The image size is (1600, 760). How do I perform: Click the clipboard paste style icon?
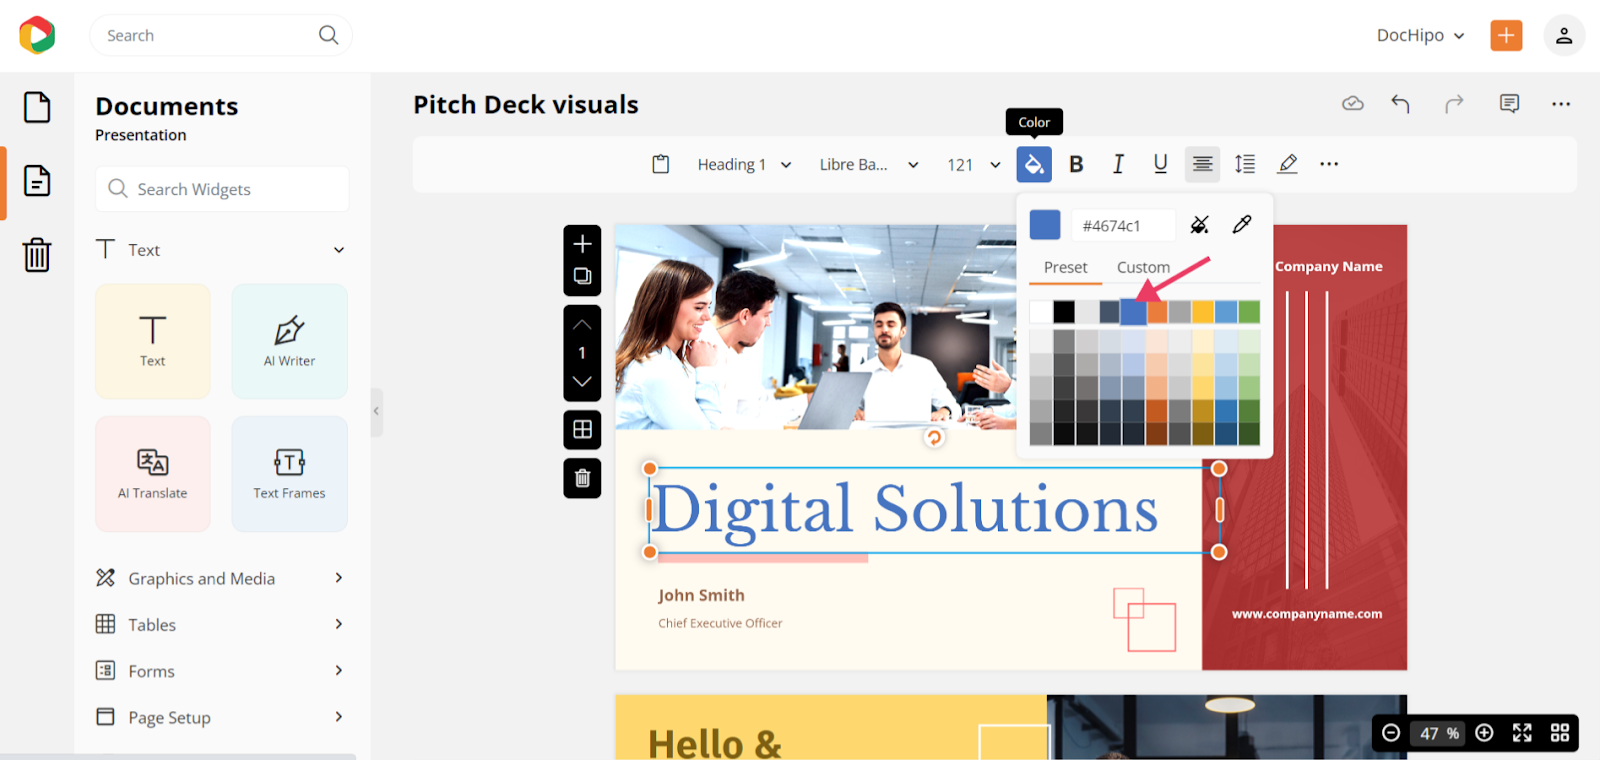[x=661, y=164]
